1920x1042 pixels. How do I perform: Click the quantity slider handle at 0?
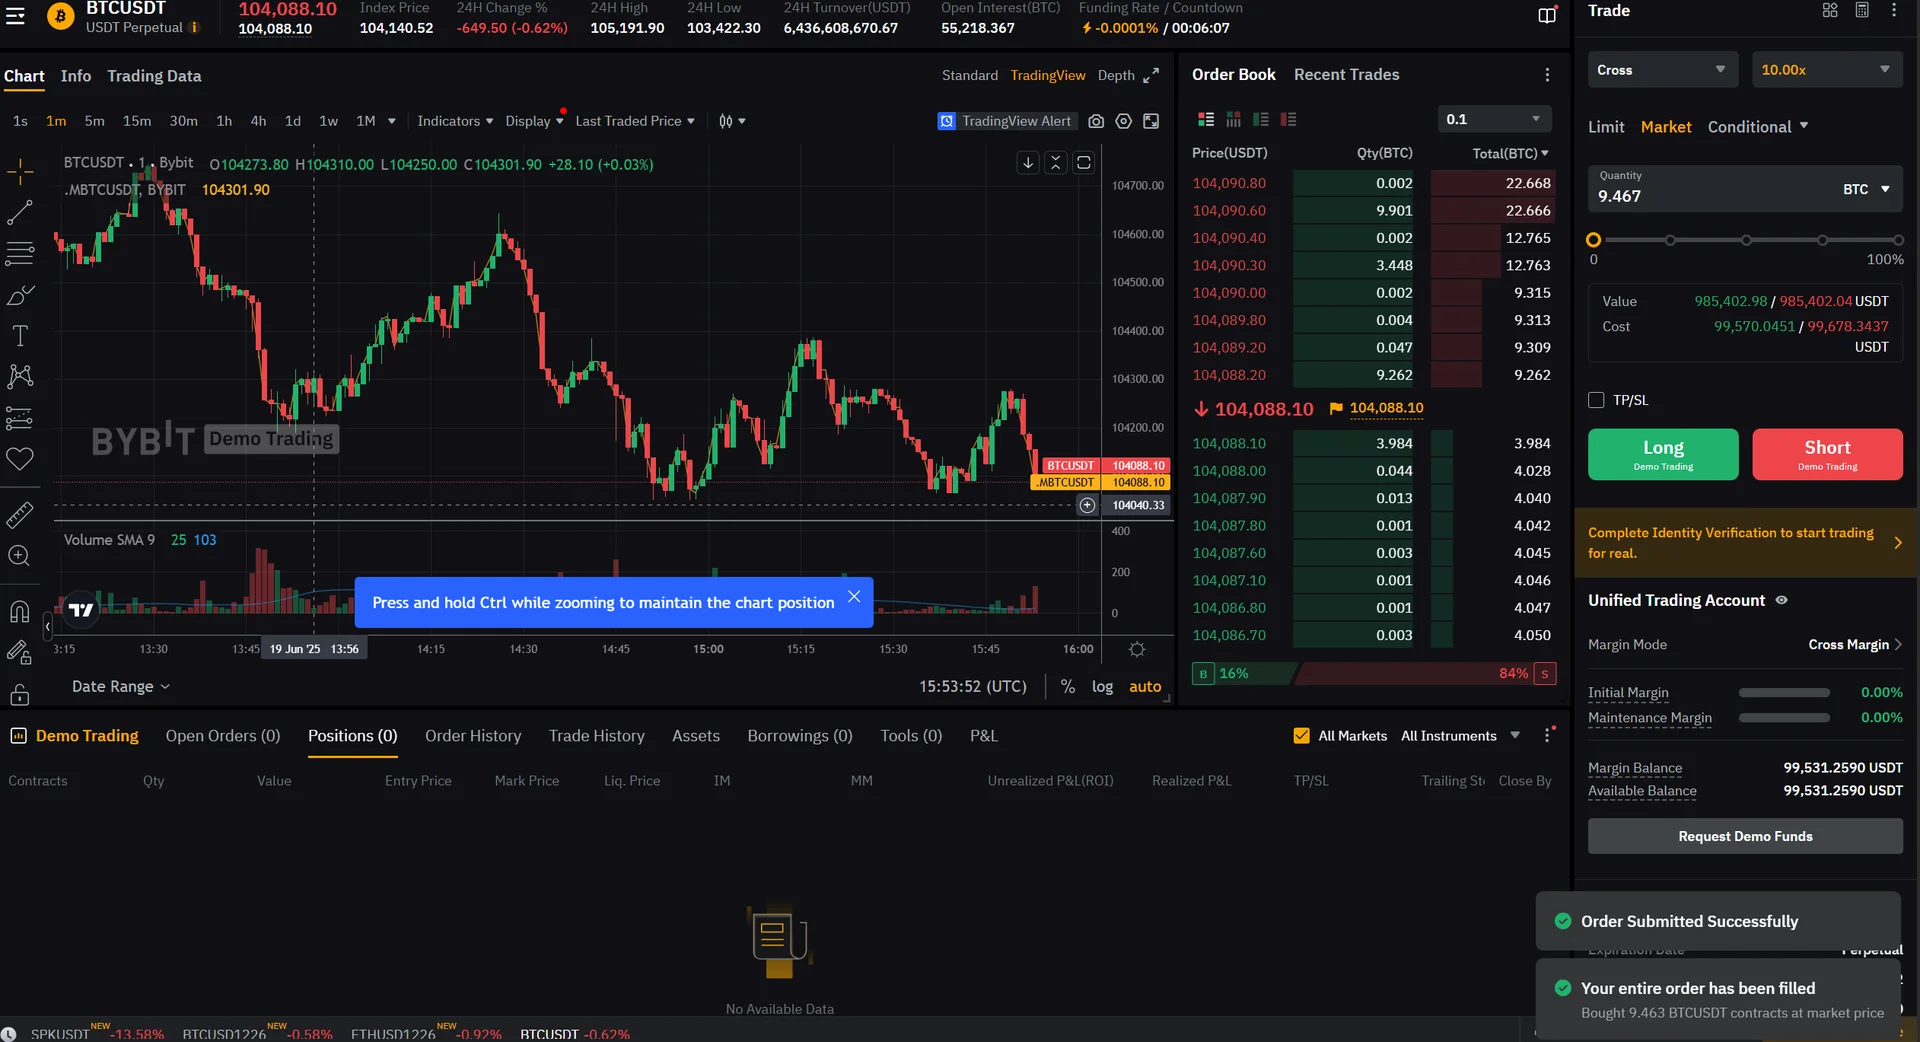tap(1594, 240)
